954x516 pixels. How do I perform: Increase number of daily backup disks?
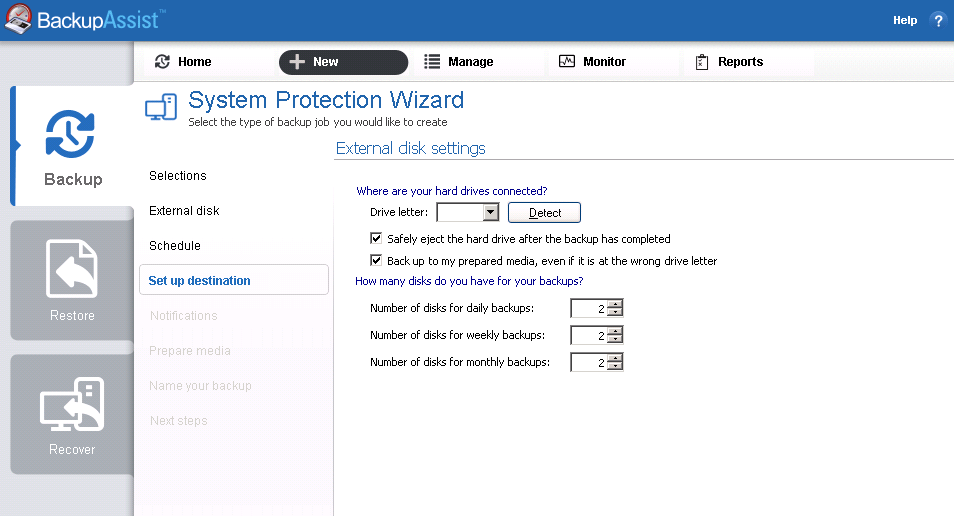(615, 304)
